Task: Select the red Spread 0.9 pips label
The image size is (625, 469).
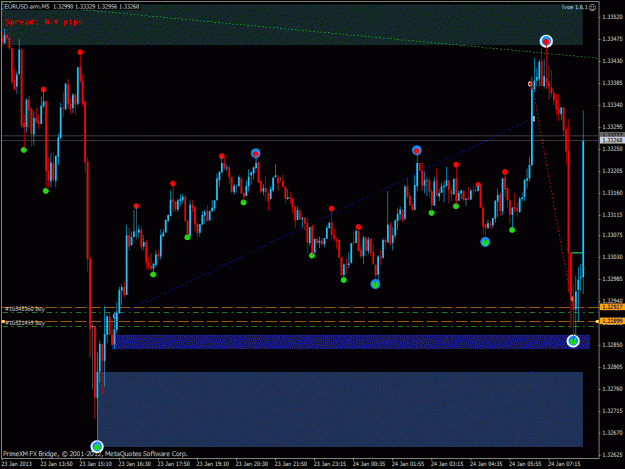Action: 44,22
